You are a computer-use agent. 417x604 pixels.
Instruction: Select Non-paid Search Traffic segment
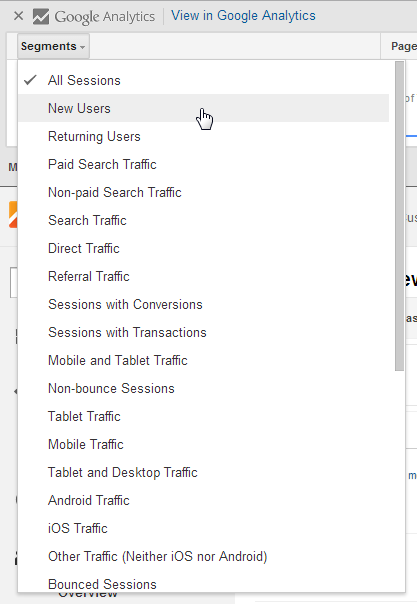(x=203, y=192)
